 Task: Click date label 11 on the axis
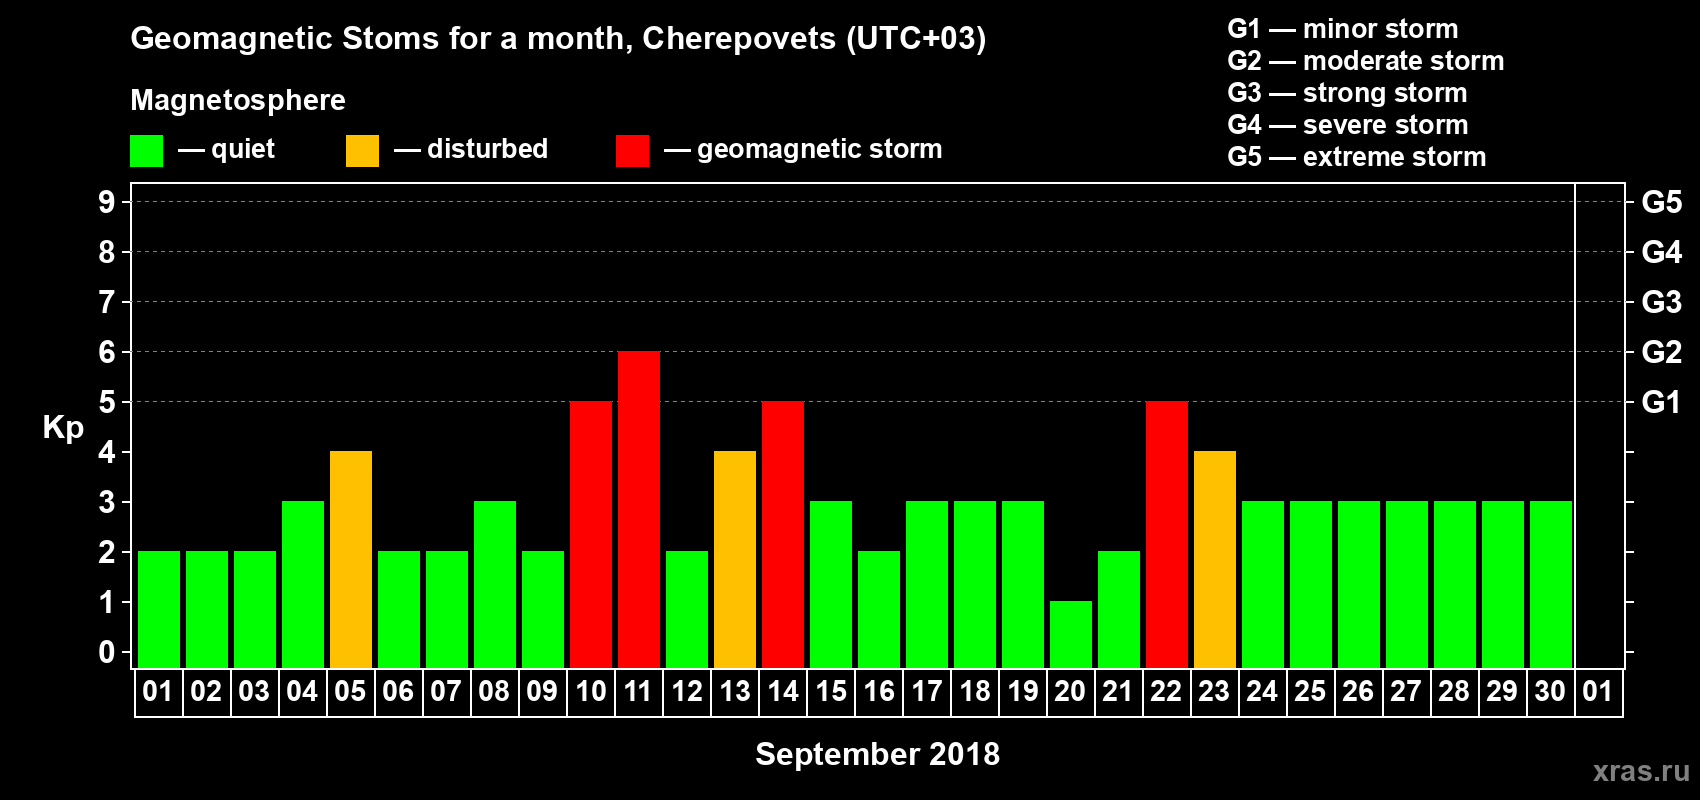[x=638, y=692]
